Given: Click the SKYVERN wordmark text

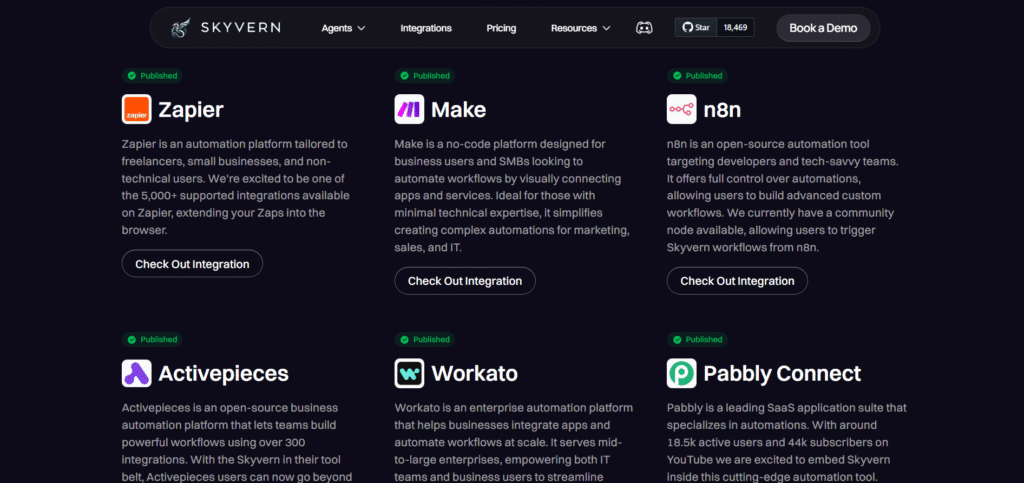Looking at the screenshot, I should click(240, 27).
